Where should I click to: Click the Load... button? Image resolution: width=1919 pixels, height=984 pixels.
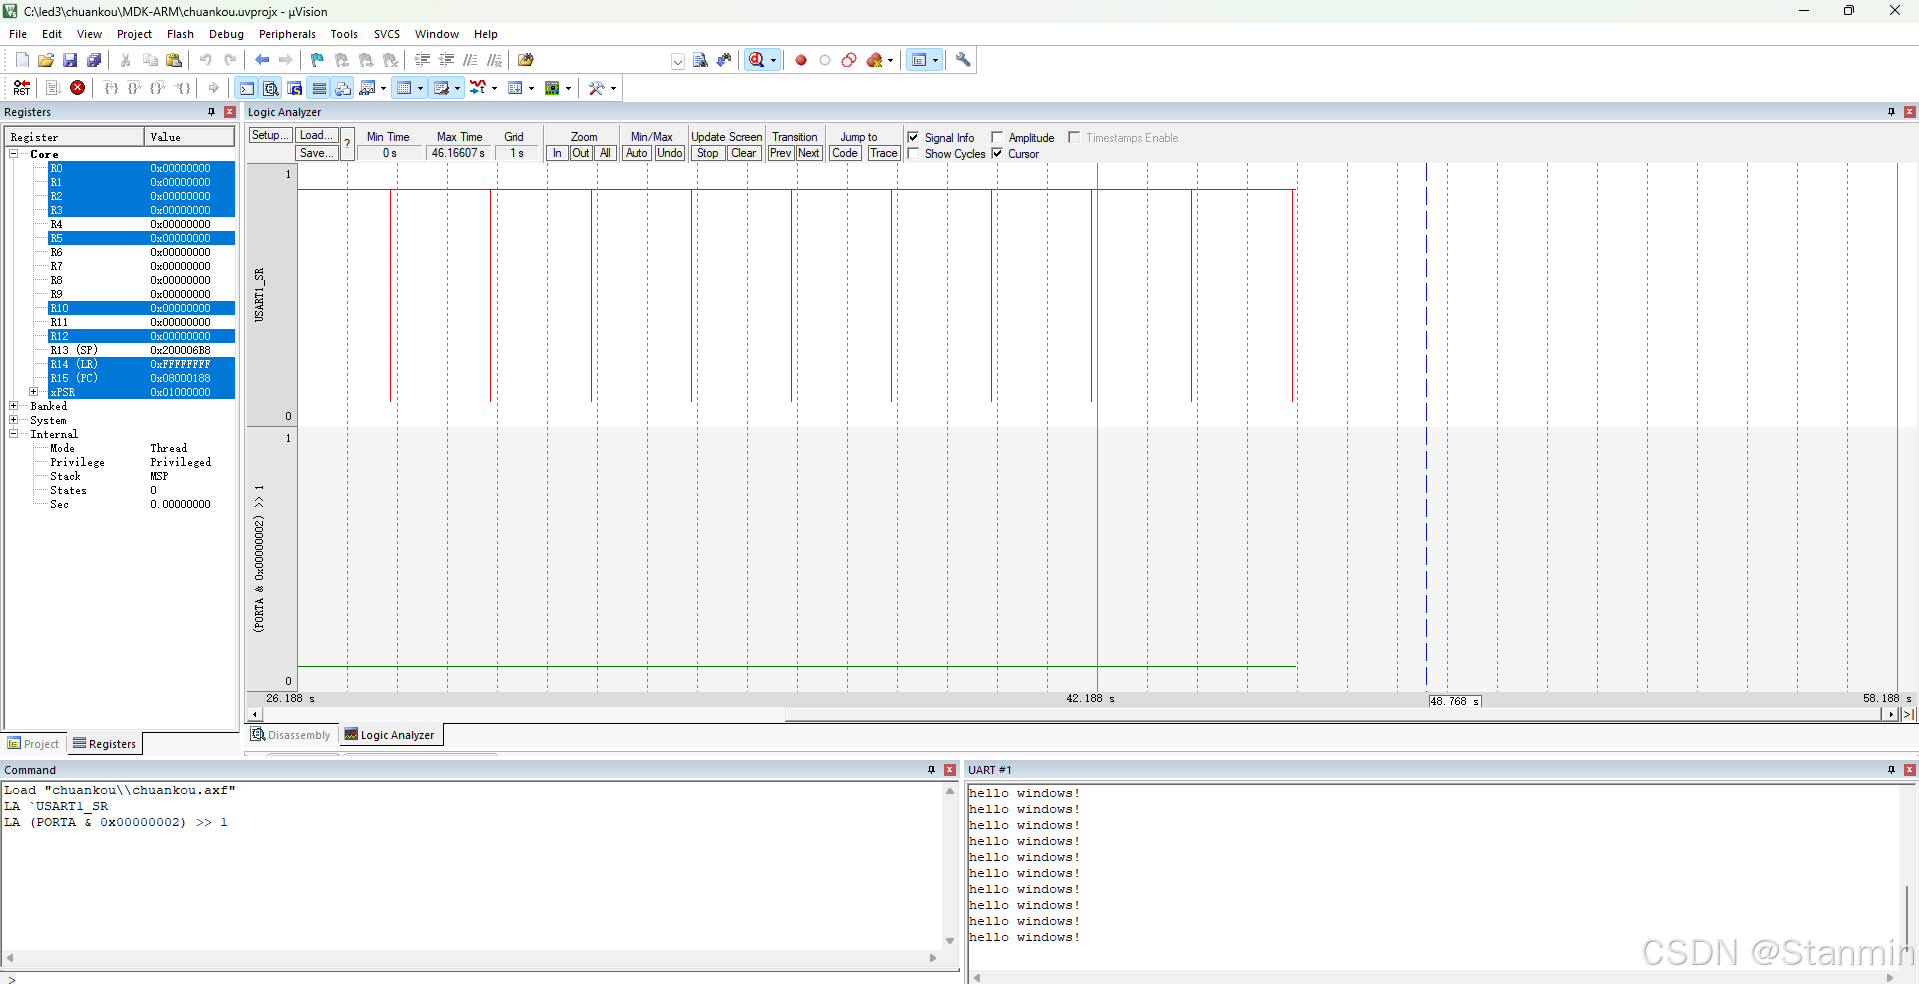click(317, 136)
